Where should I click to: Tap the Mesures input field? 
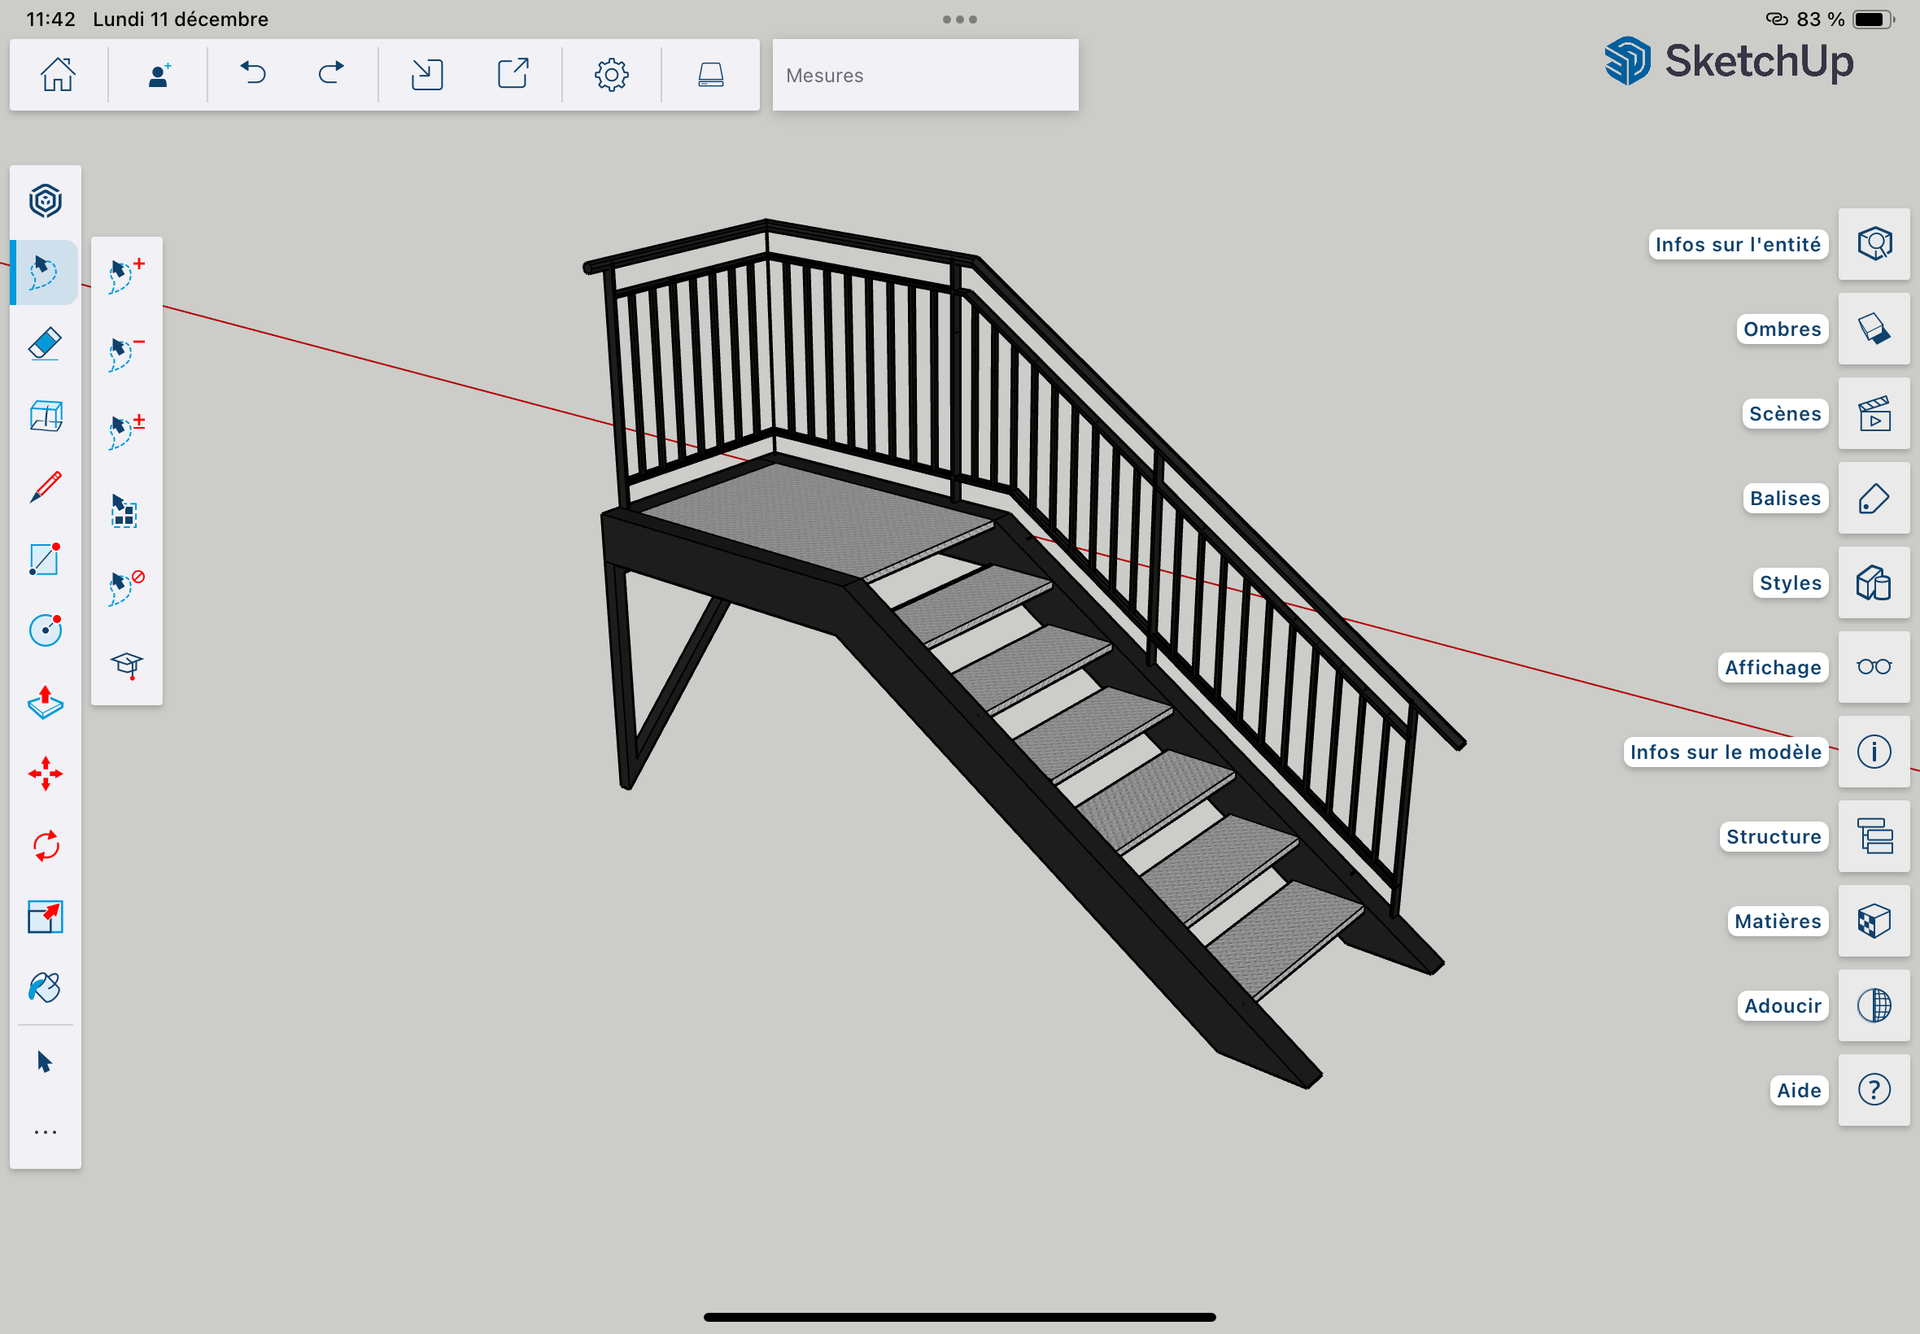click(x=925, y=75)
